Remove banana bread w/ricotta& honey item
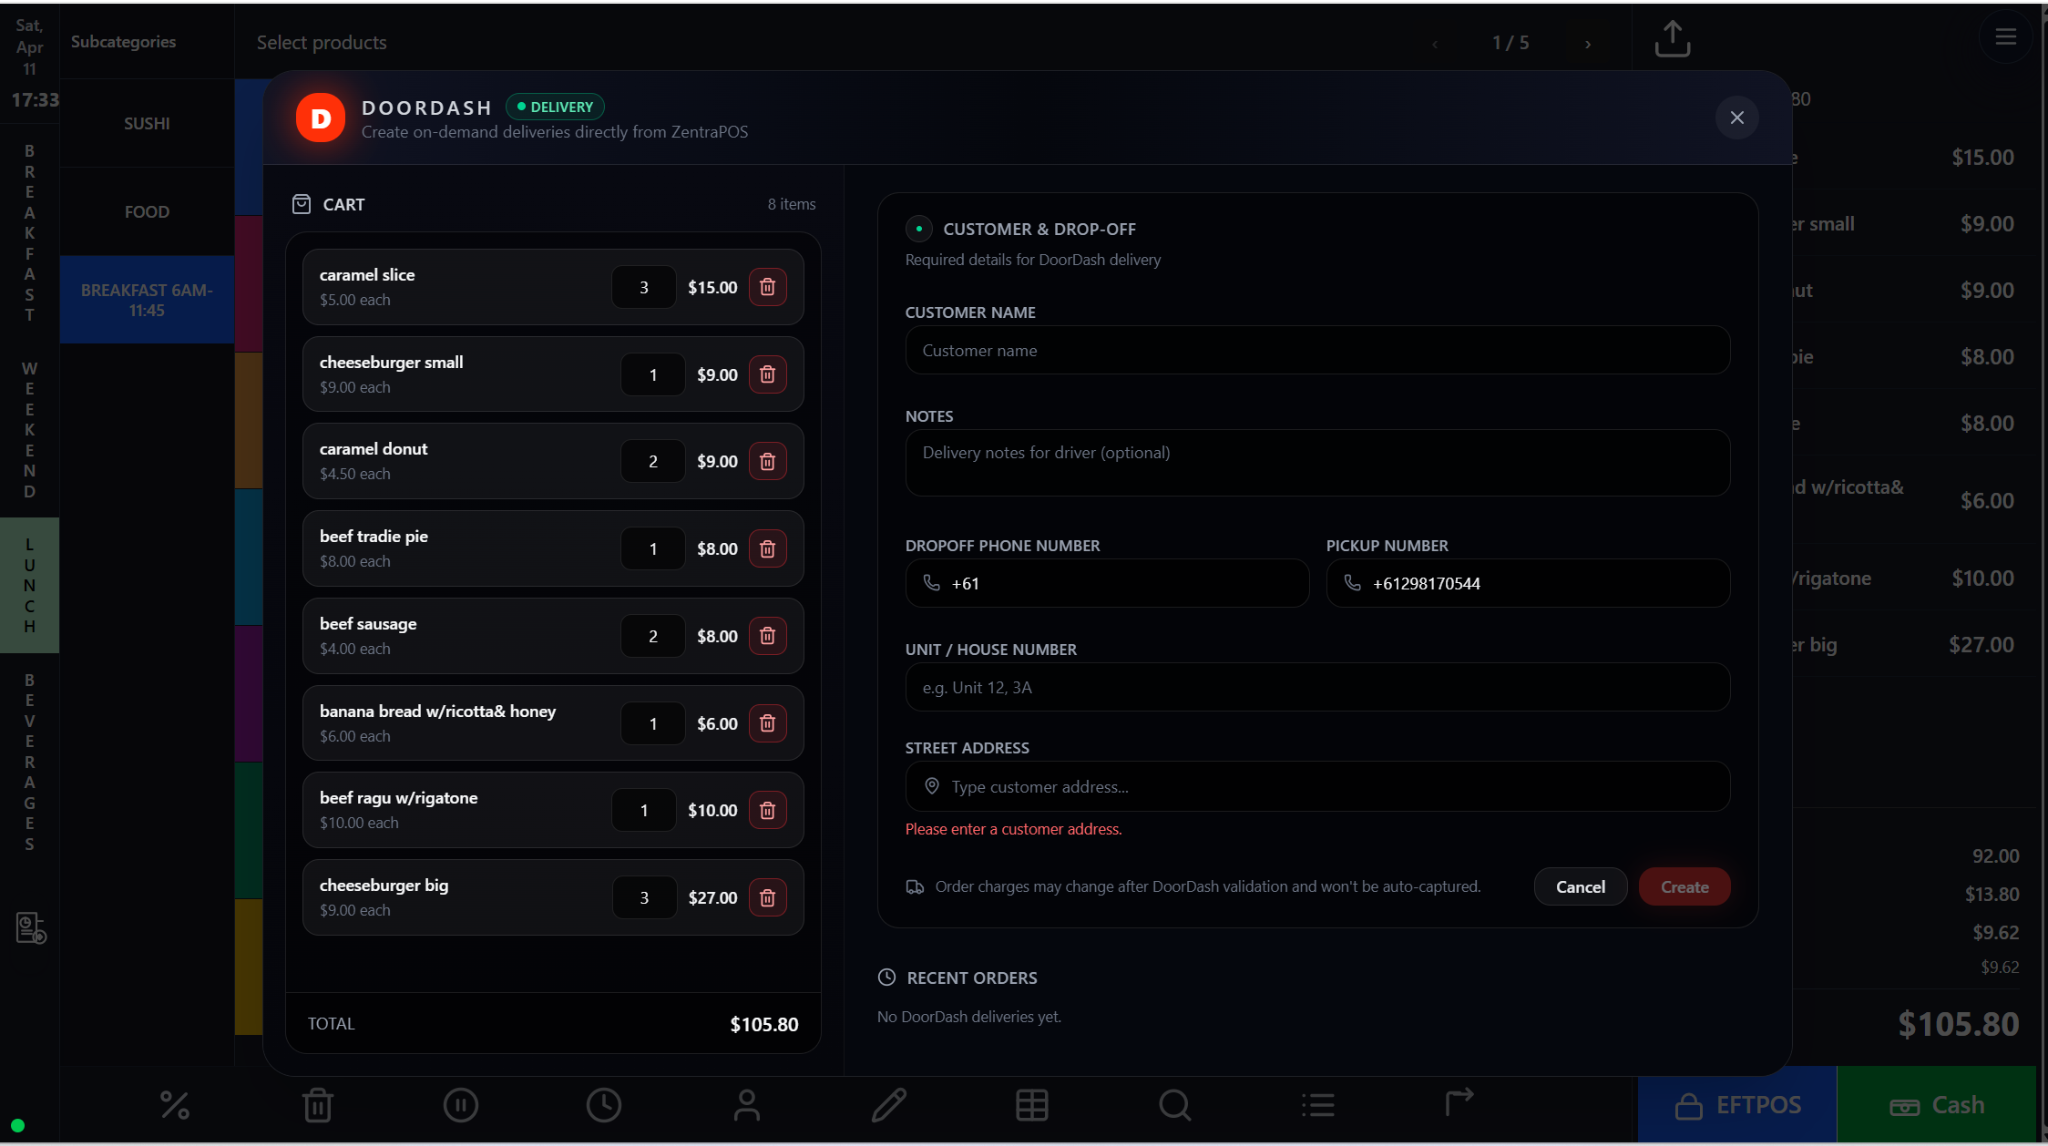 point(767,723)
